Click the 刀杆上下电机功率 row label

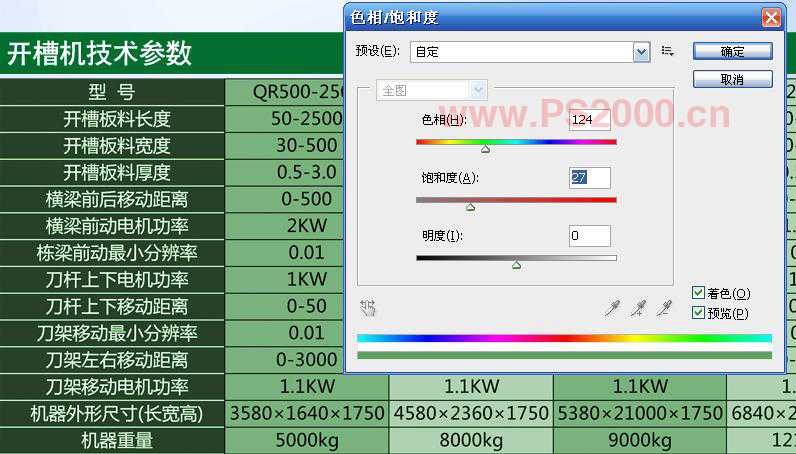[x=117, y=280]
